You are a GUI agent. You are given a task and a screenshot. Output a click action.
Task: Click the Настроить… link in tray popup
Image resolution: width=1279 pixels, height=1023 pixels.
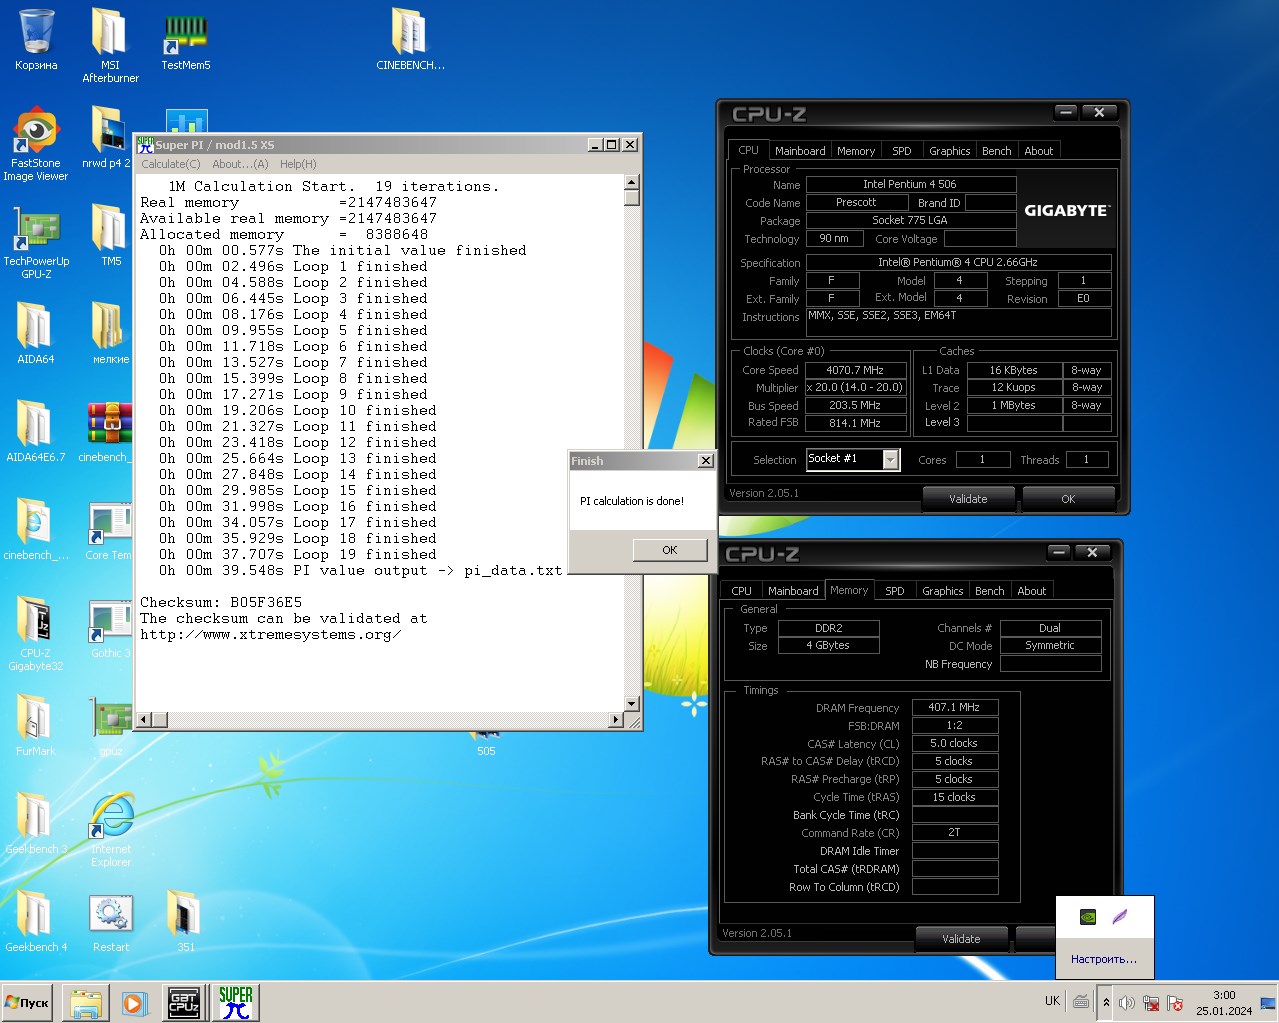pyautogui.click(x=1104, y=959)
